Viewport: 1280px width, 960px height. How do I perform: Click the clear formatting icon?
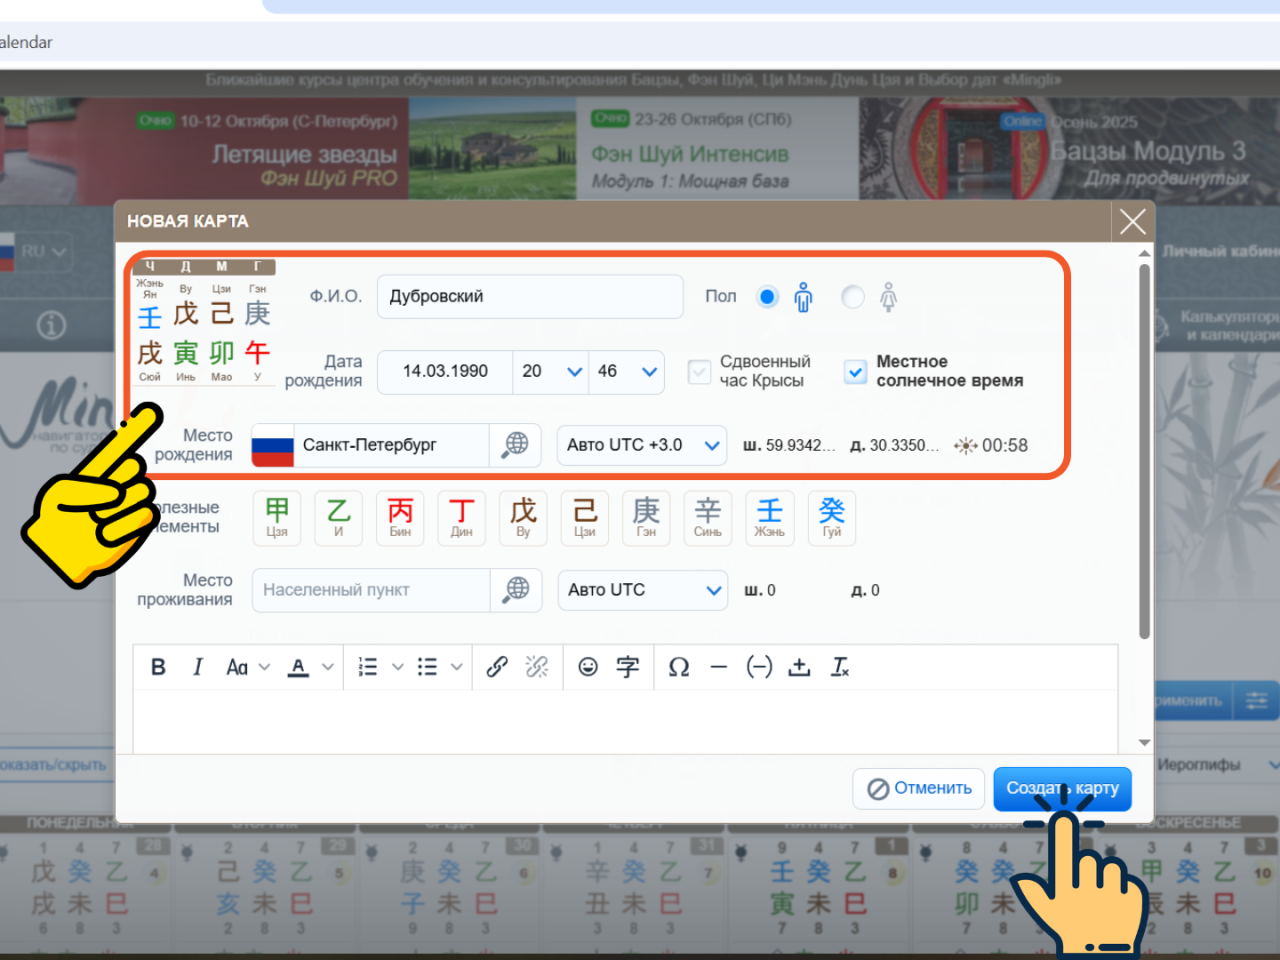tap(840, 667)
